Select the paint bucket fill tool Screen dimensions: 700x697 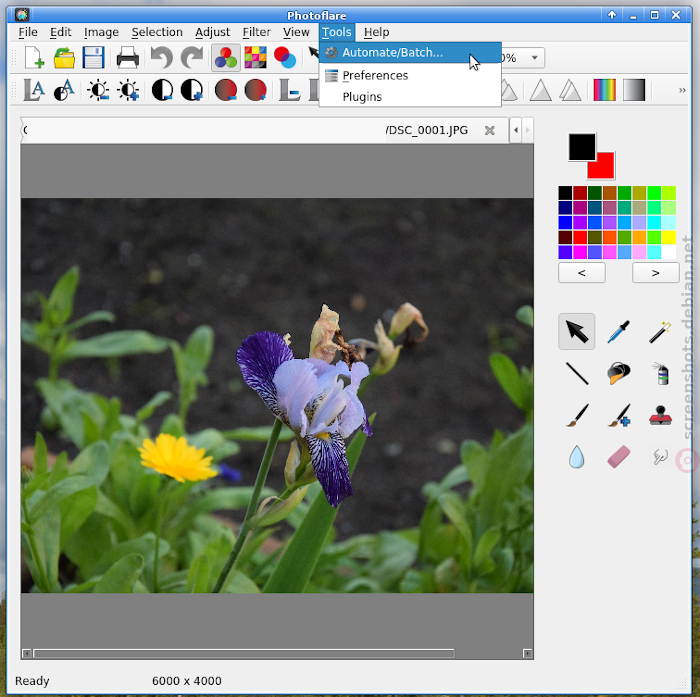pyautogui.click(x=618, y=373)
